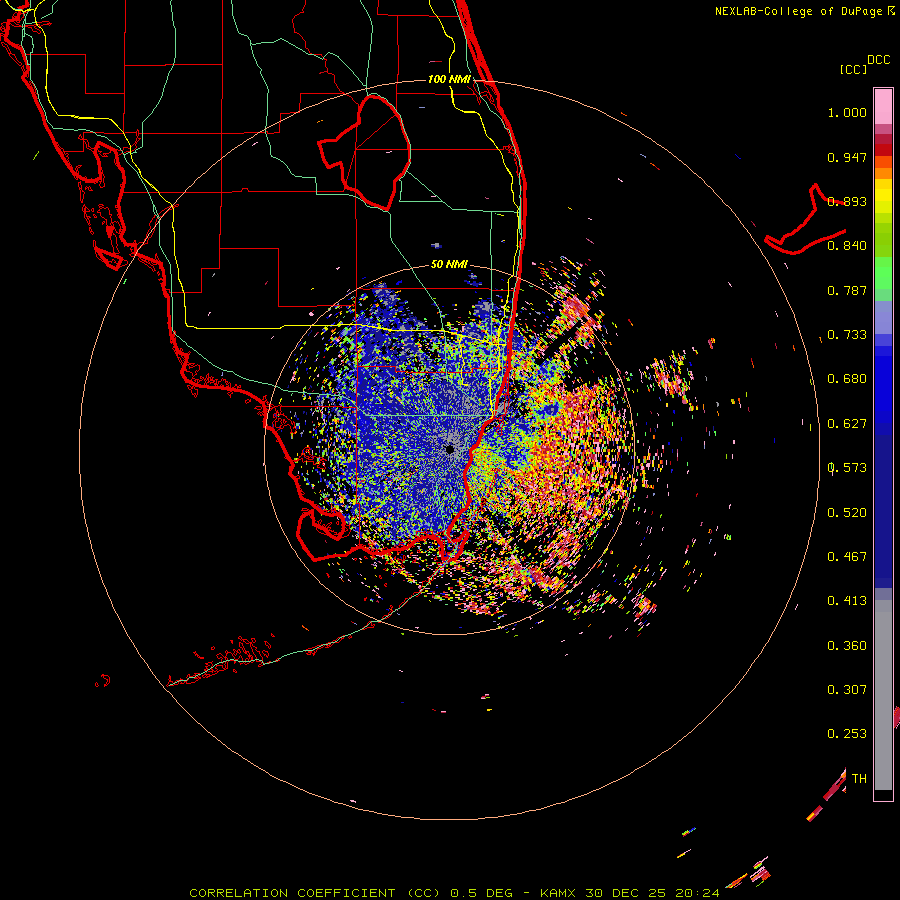
Task: Click the 0.253 scale value
Action: 847,734
